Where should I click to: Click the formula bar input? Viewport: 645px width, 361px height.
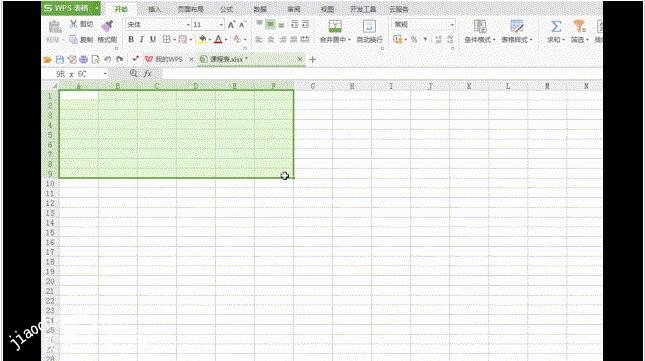(x=382, y=74)
